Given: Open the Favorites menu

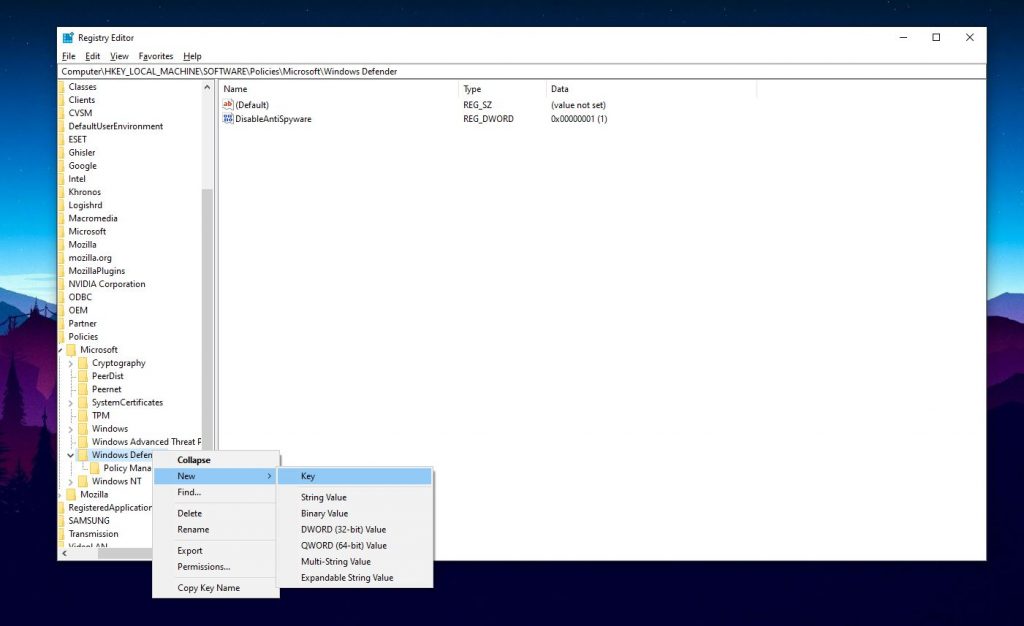Looking at the screenshot, I should click(x=156, y=56).
